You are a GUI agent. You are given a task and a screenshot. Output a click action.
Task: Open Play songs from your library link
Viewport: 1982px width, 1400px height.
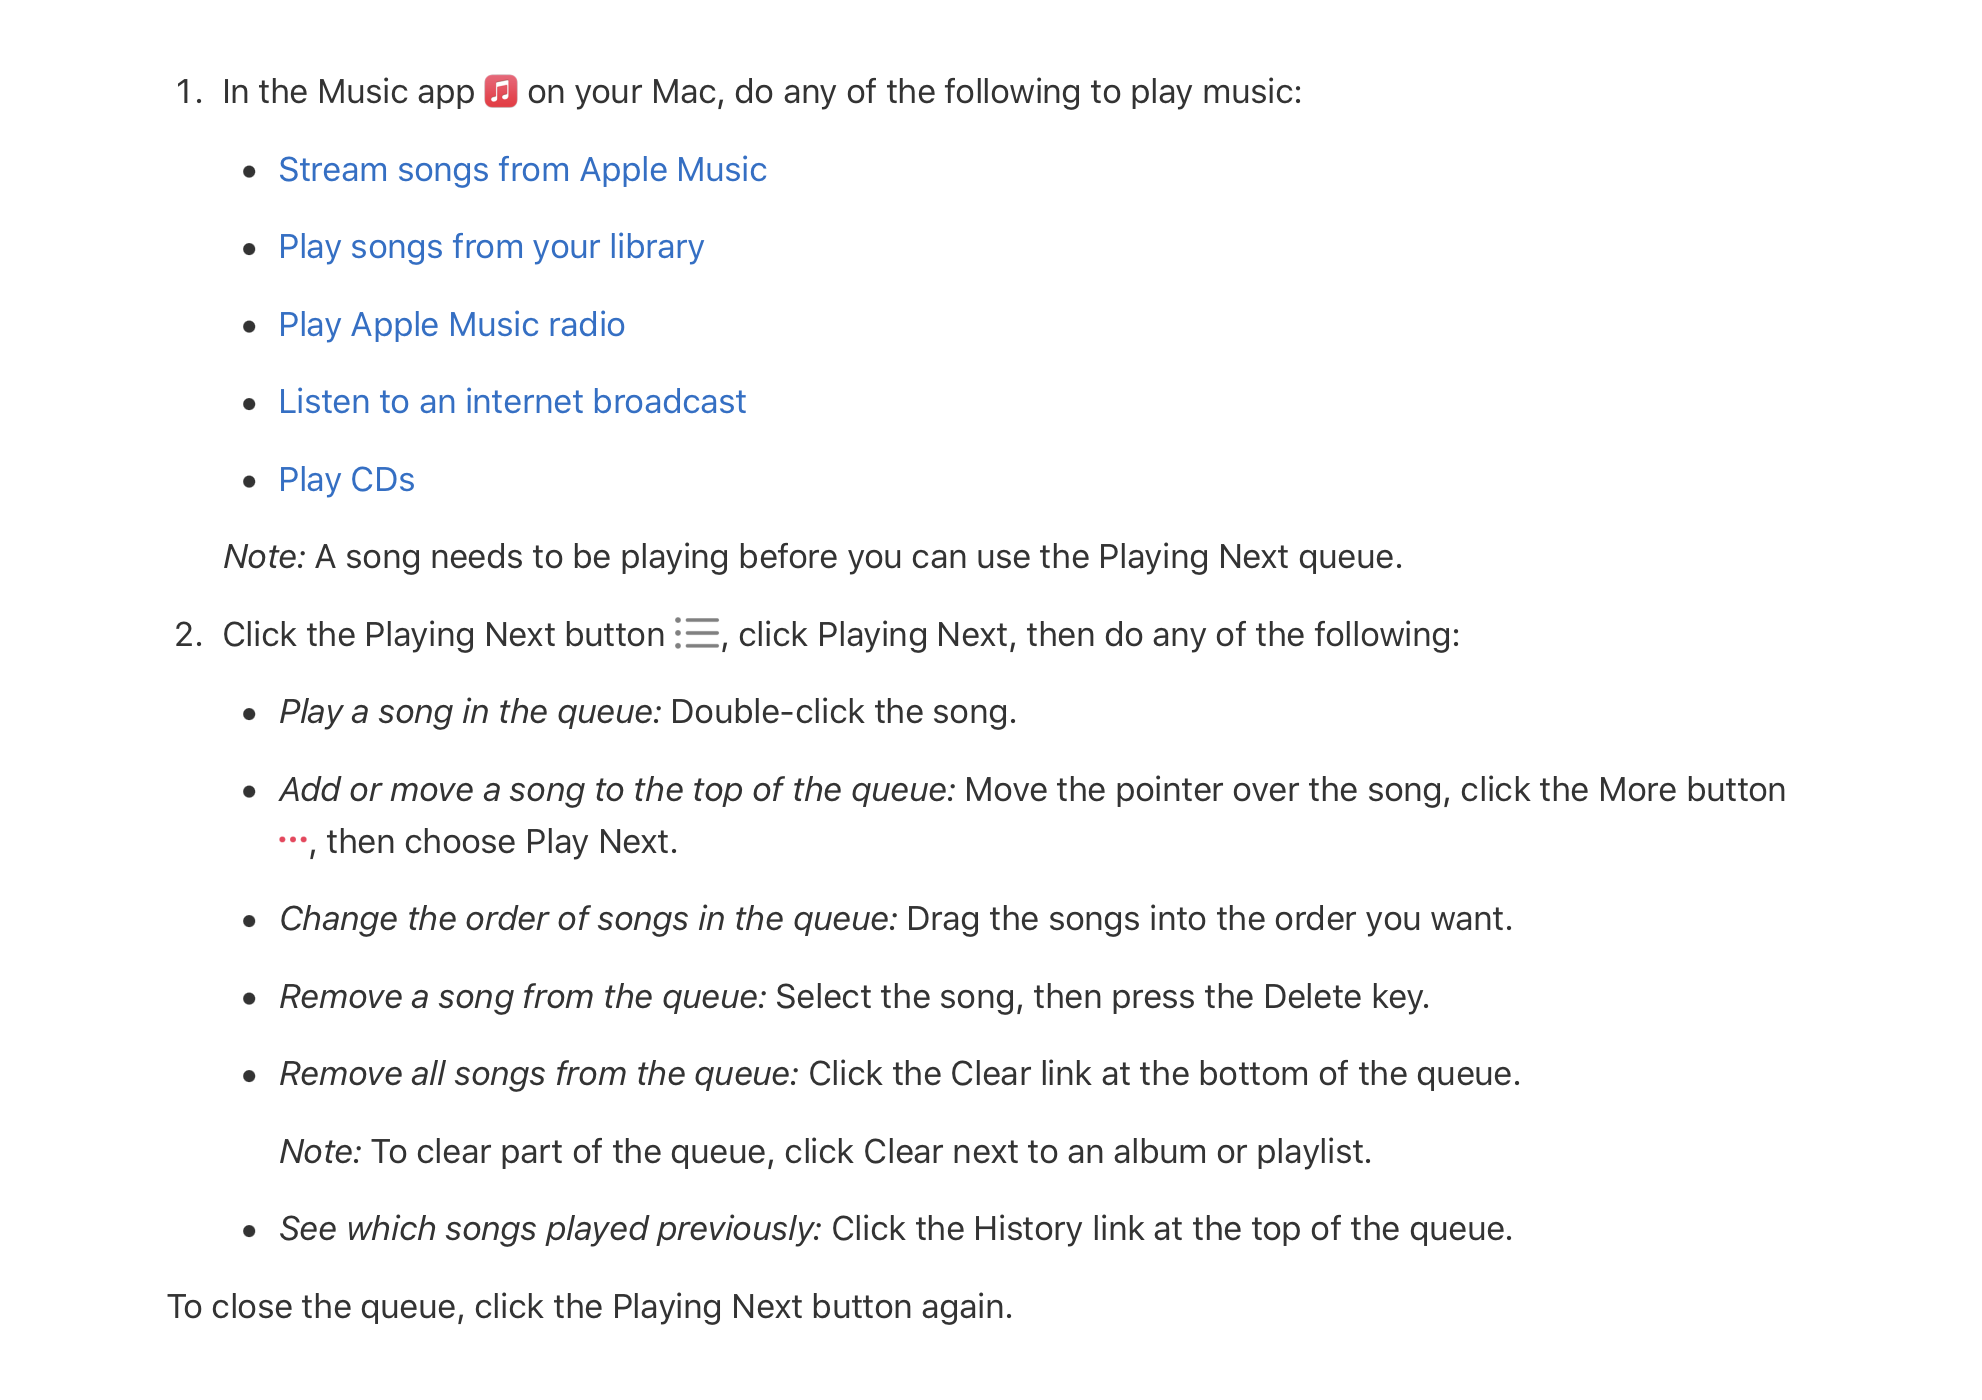[x=491, y=247]
